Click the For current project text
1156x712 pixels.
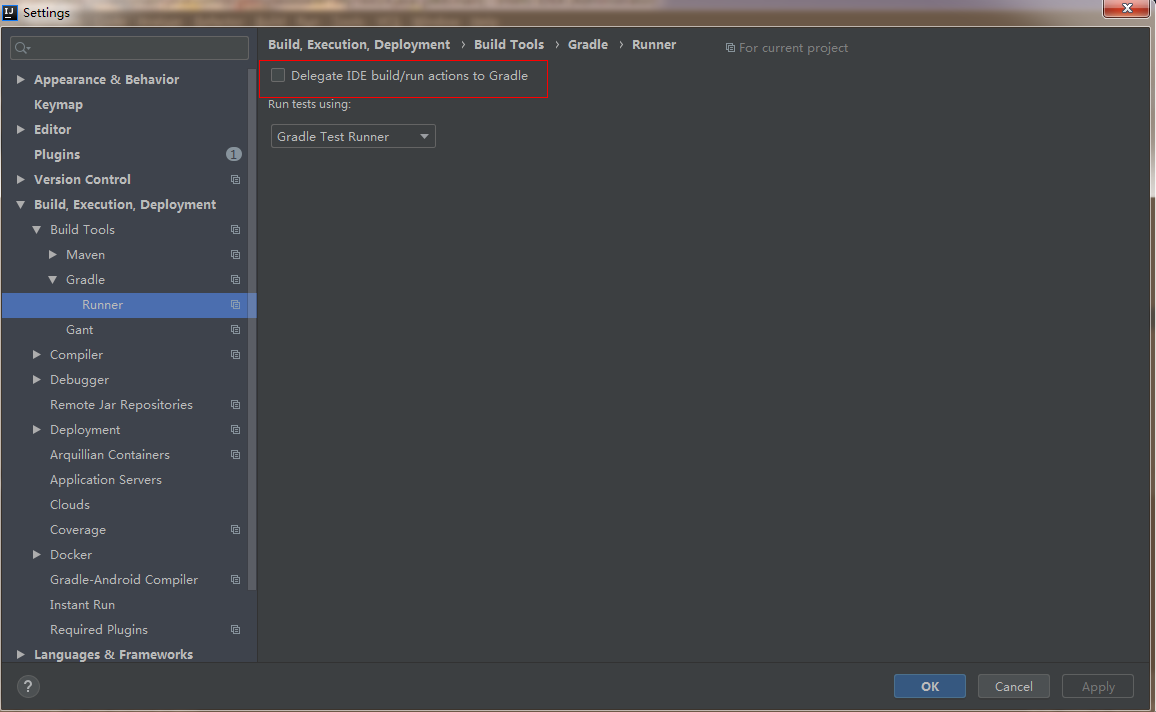pos(793,48)
